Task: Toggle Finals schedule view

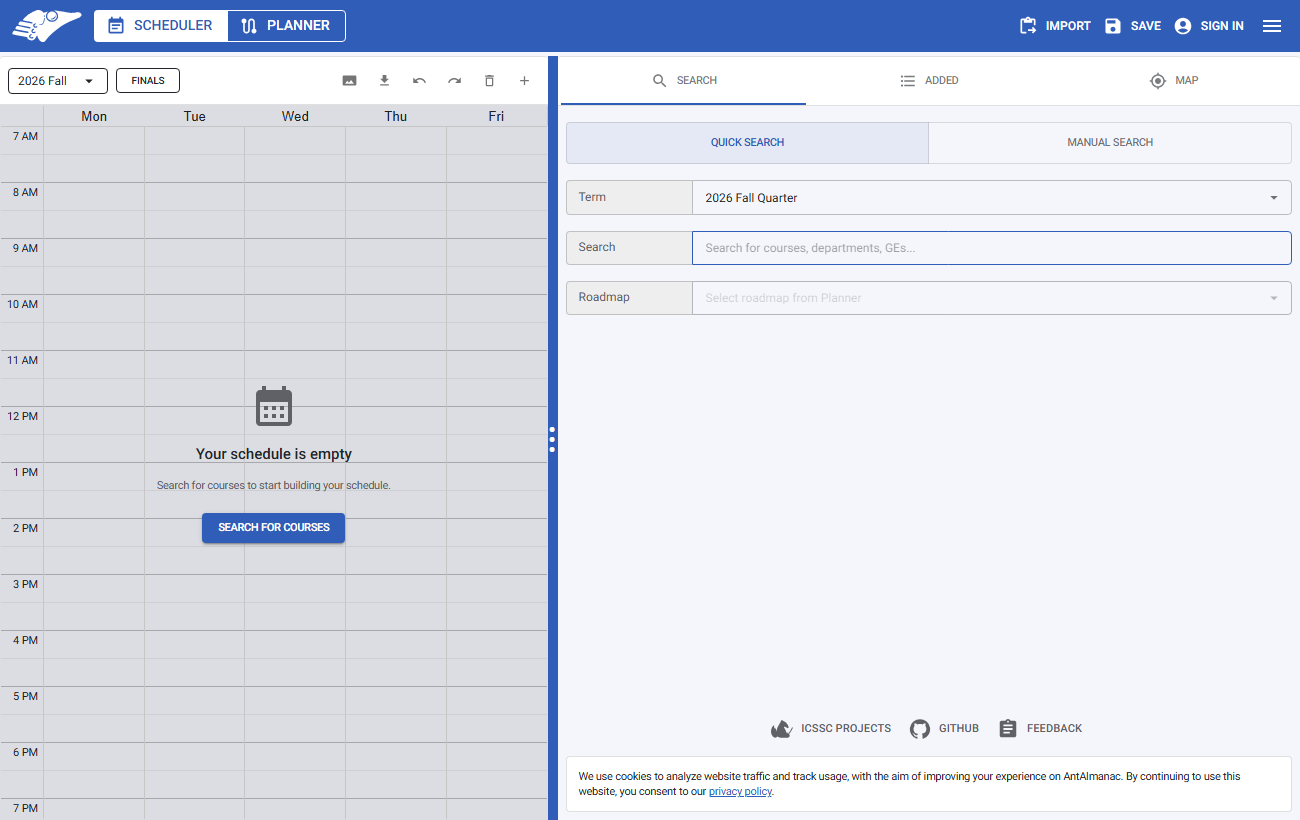Action: pyautogui.click(x=148, y=81)
